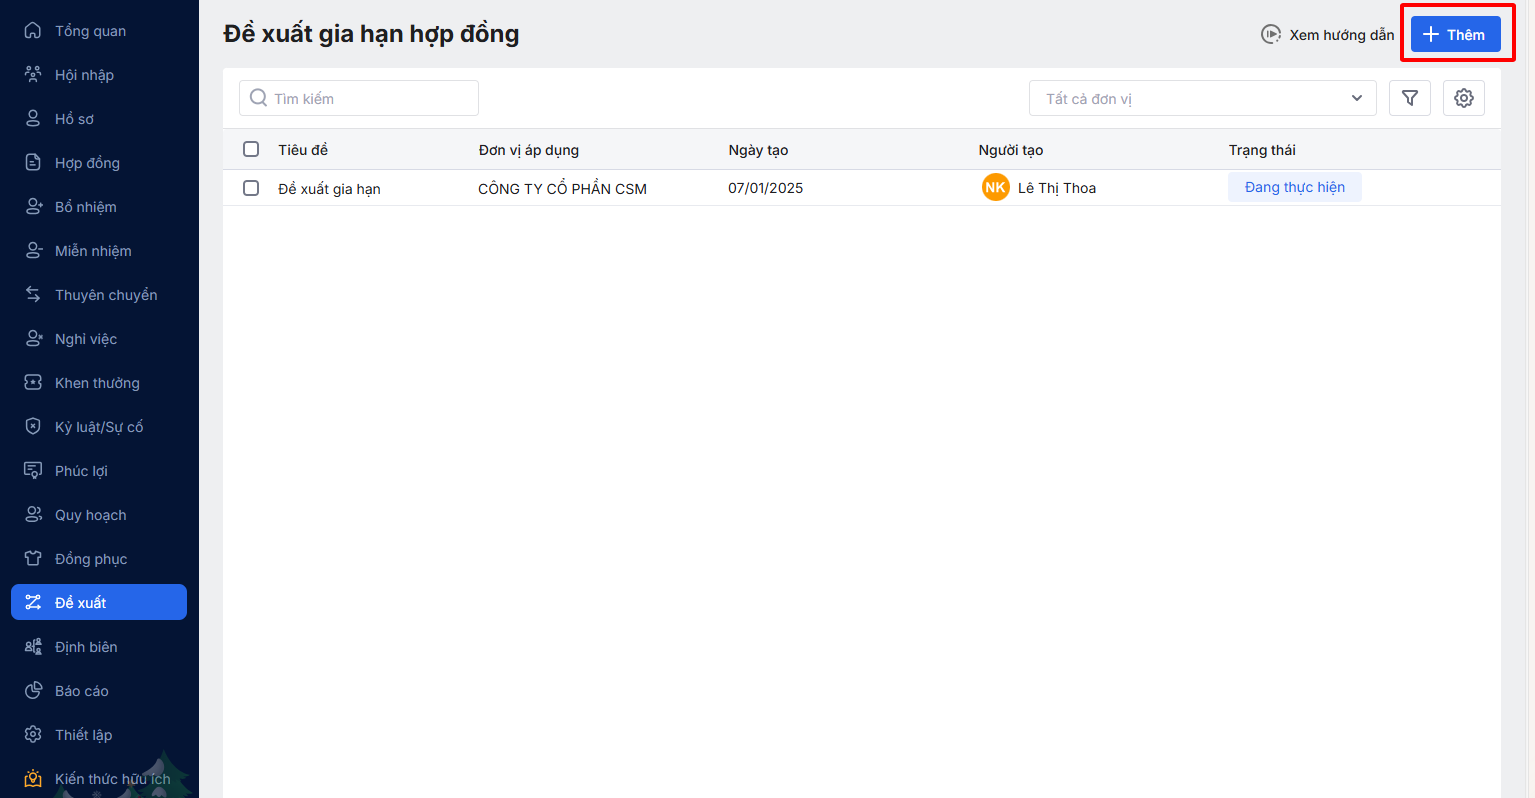Check the Đề xuất gia hạn row checkbox

coord(251,188)
